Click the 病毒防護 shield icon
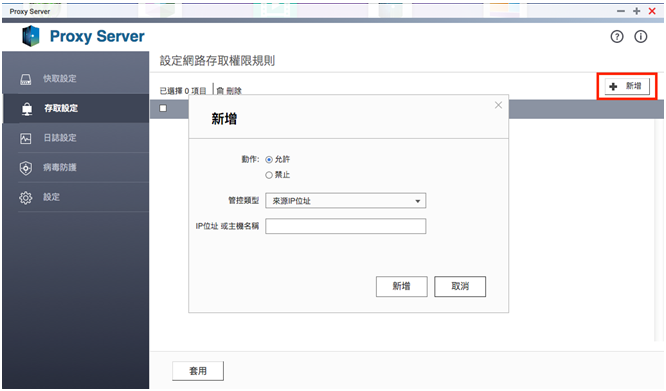The height and width of the screenshot is (391, 666). pyautogui.click(x=26, y=168)
